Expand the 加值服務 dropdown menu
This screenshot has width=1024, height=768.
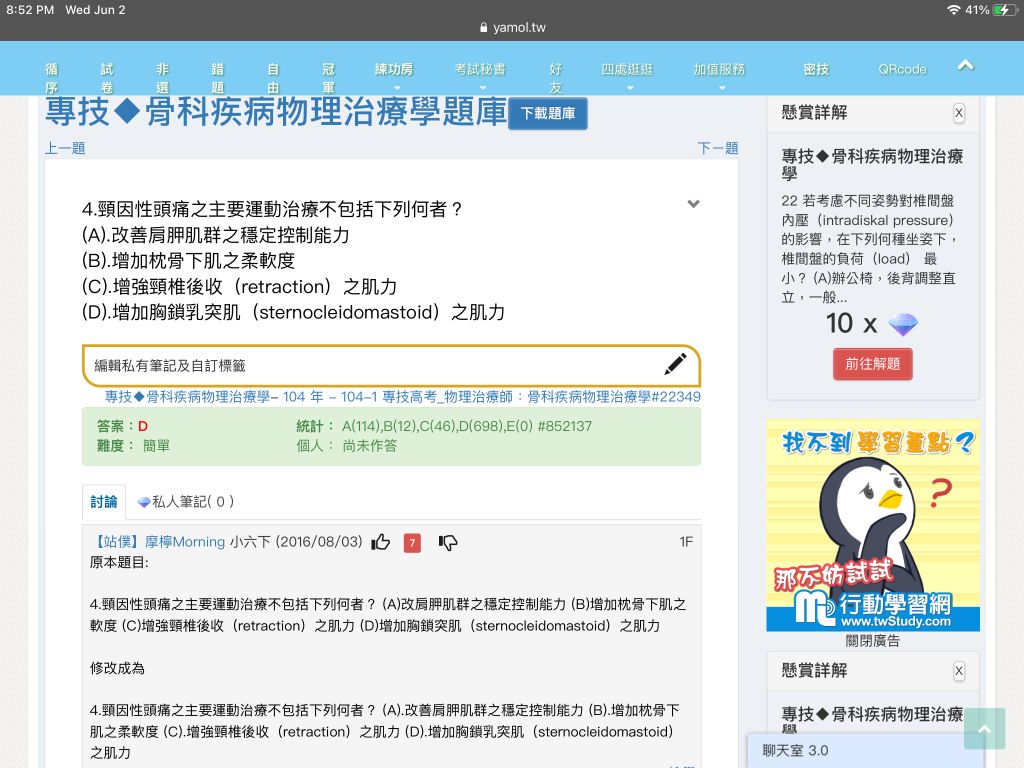click(719, 75)
